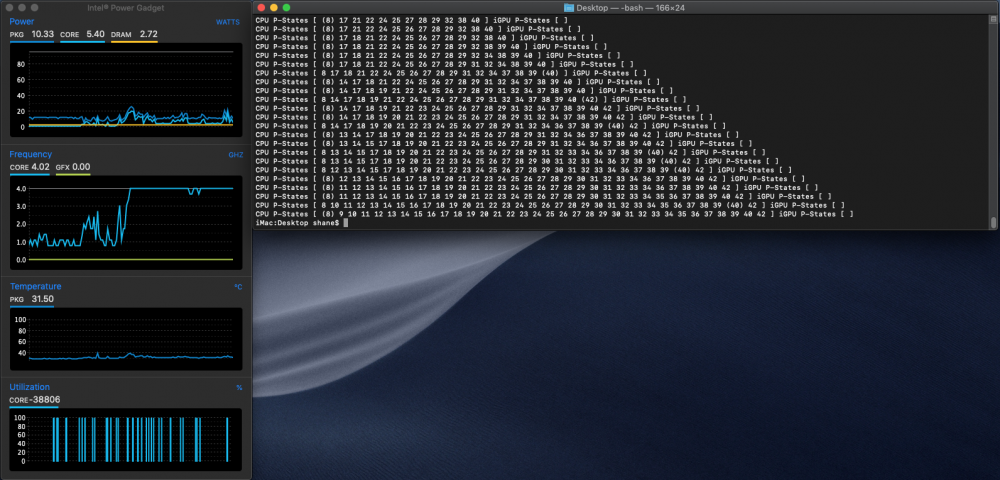Click the "°C" unit label
The width and height of the screenshot is (1000, 480).
pyautogui.click(x=238, y=287)
